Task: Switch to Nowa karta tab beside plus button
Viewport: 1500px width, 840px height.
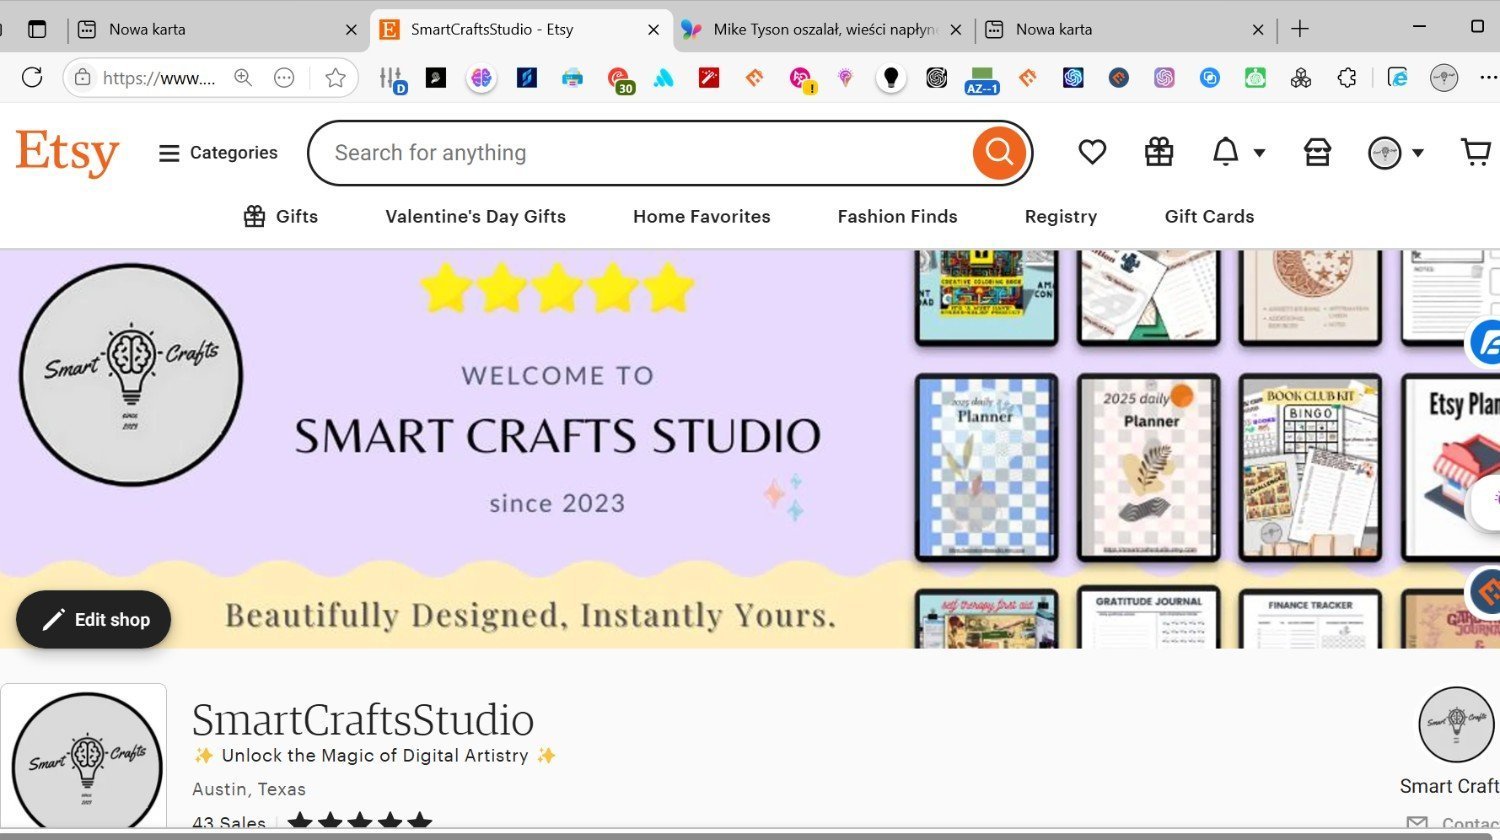Action: (1125, 29)
